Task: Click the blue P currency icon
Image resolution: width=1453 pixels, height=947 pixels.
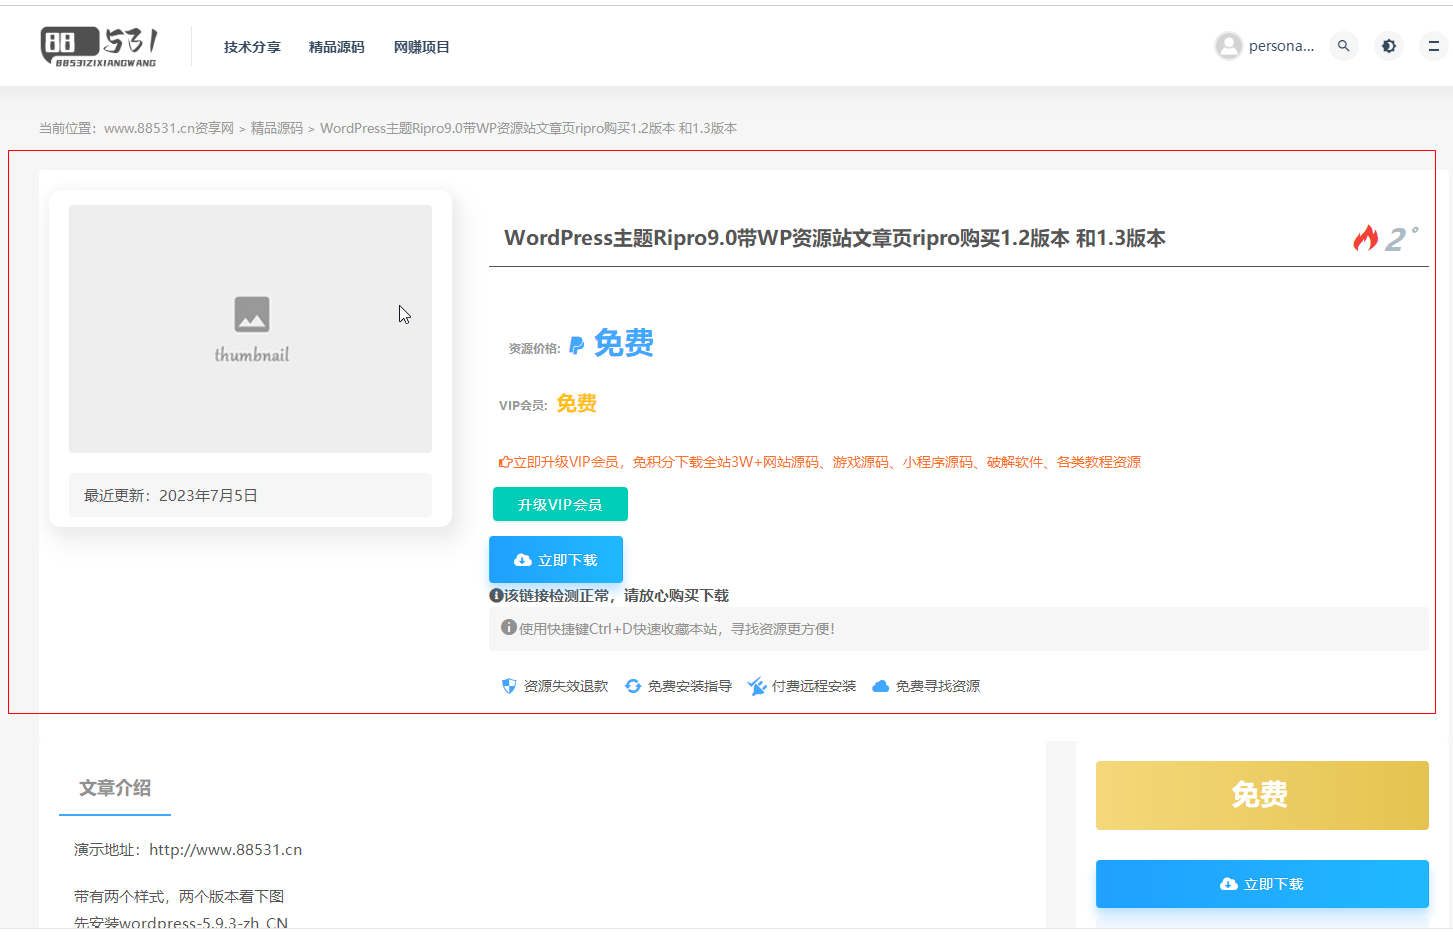Action: (x=577, y=345)
